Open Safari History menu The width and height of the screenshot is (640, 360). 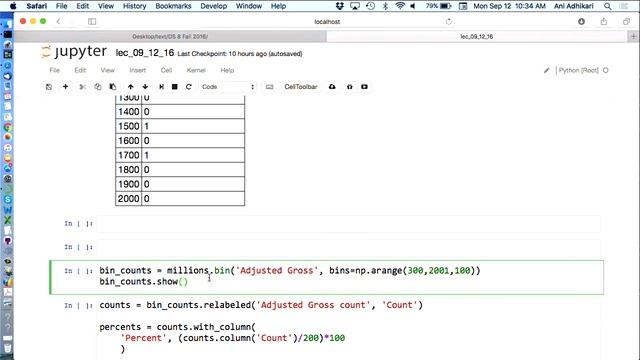tap(134, 6)
